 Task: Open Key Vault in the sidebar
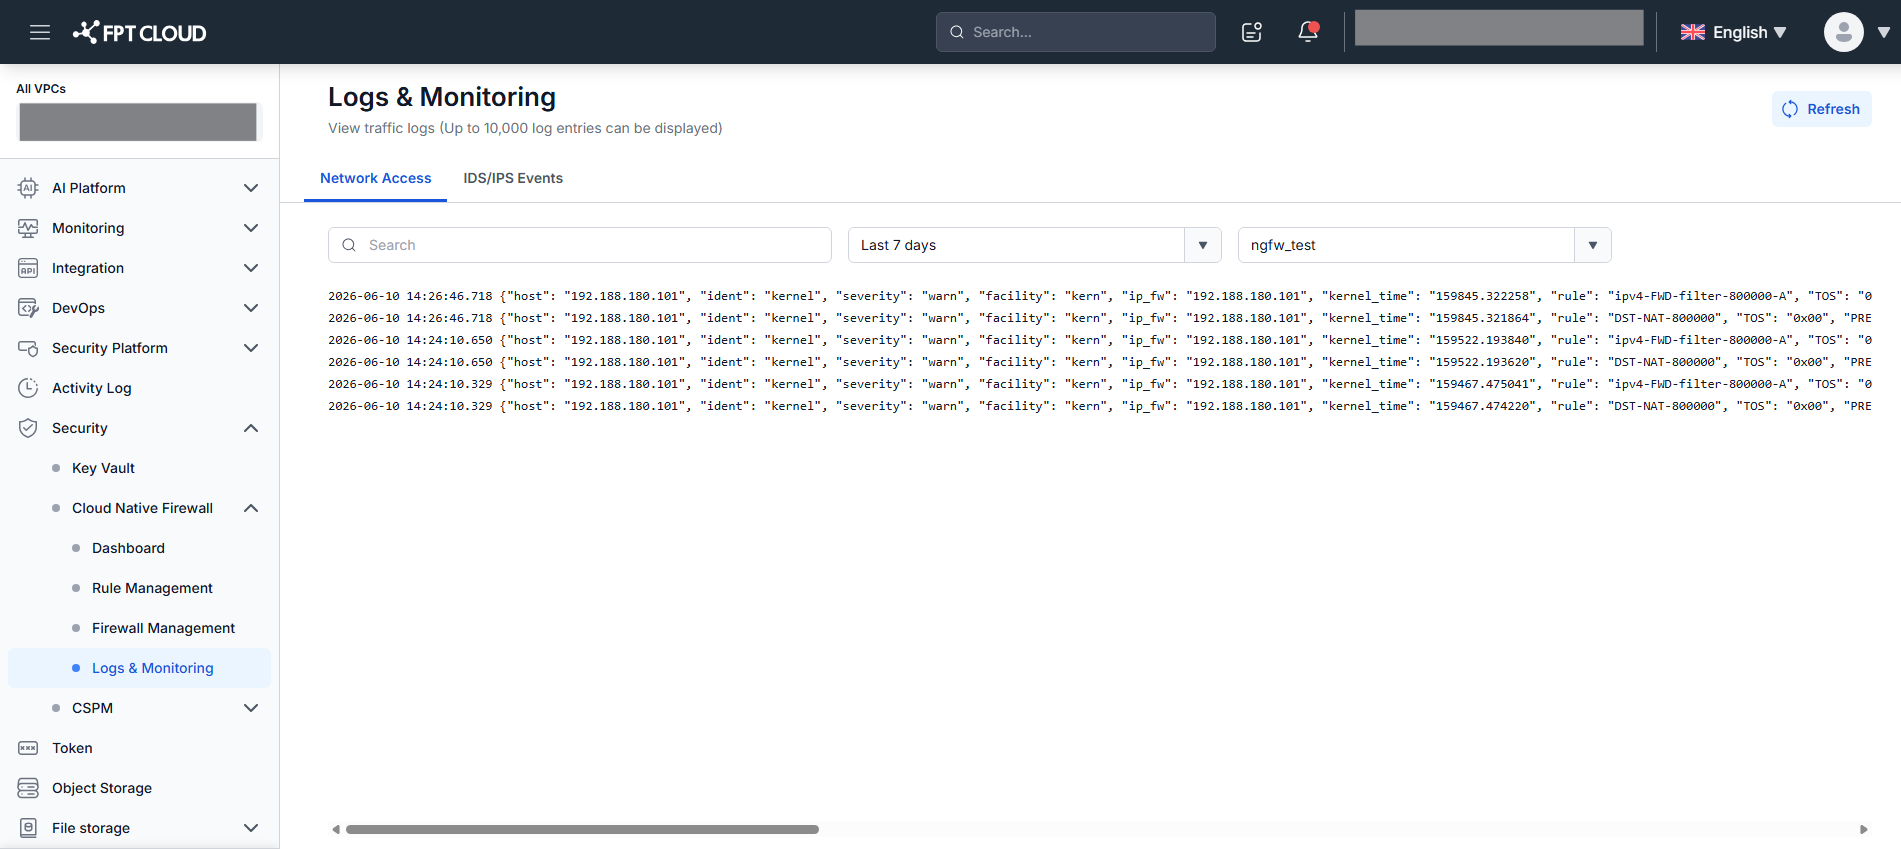(x=103, y=468)
